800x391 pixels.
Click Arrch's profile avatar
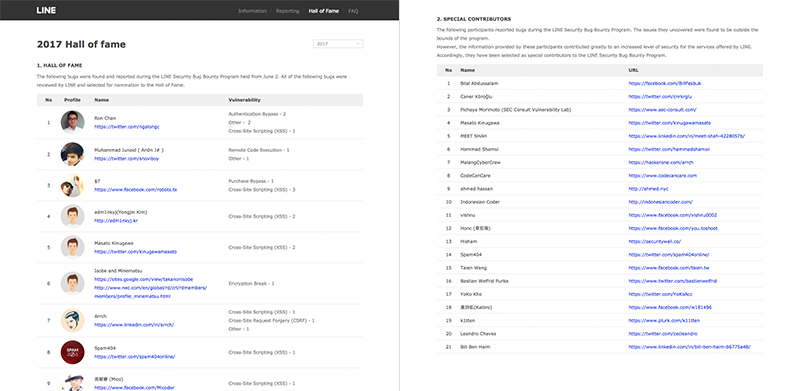click(x=72, y=321)
